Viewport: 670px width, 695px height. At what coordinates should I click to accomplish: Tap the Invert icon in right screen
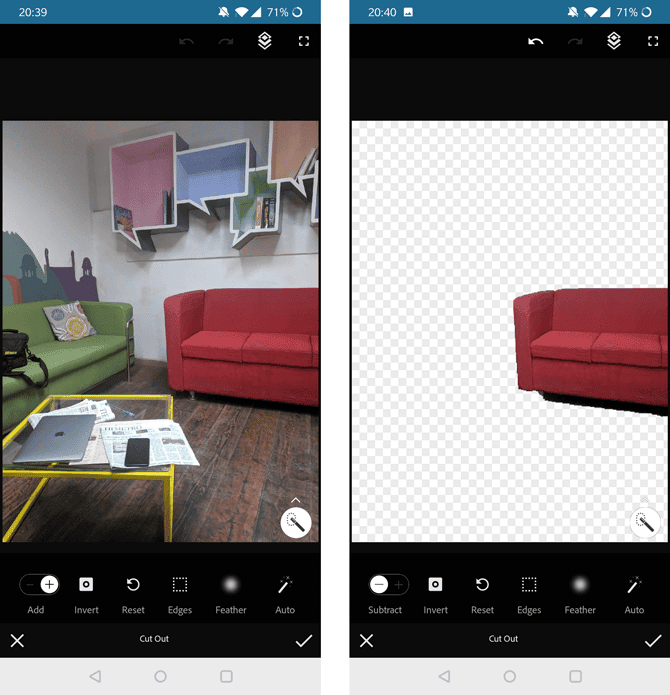click(435, 585)
